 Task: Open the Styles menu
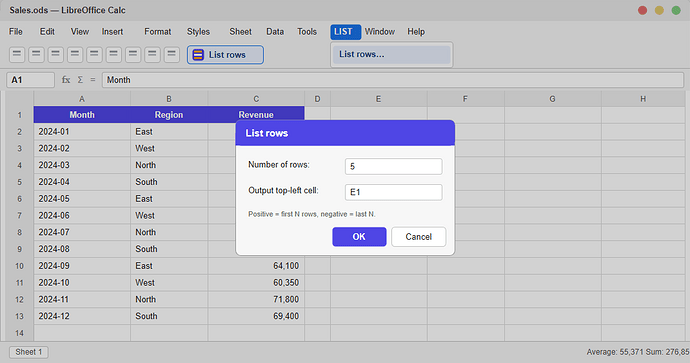tap(198, 32)
